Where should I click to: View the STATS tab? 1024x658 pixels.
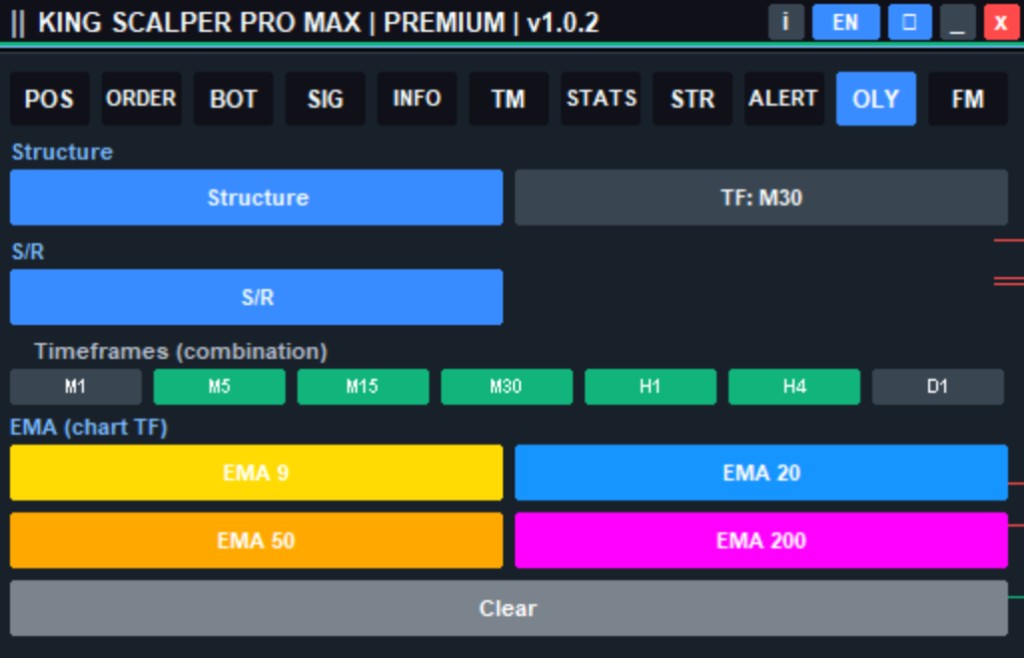(x=601, y=99)
